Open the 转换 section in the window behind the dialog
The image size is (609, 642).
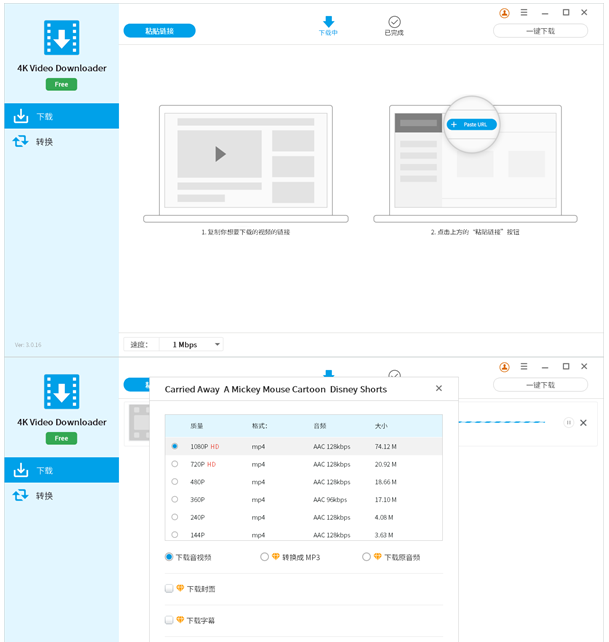click(x=61, y=495)
